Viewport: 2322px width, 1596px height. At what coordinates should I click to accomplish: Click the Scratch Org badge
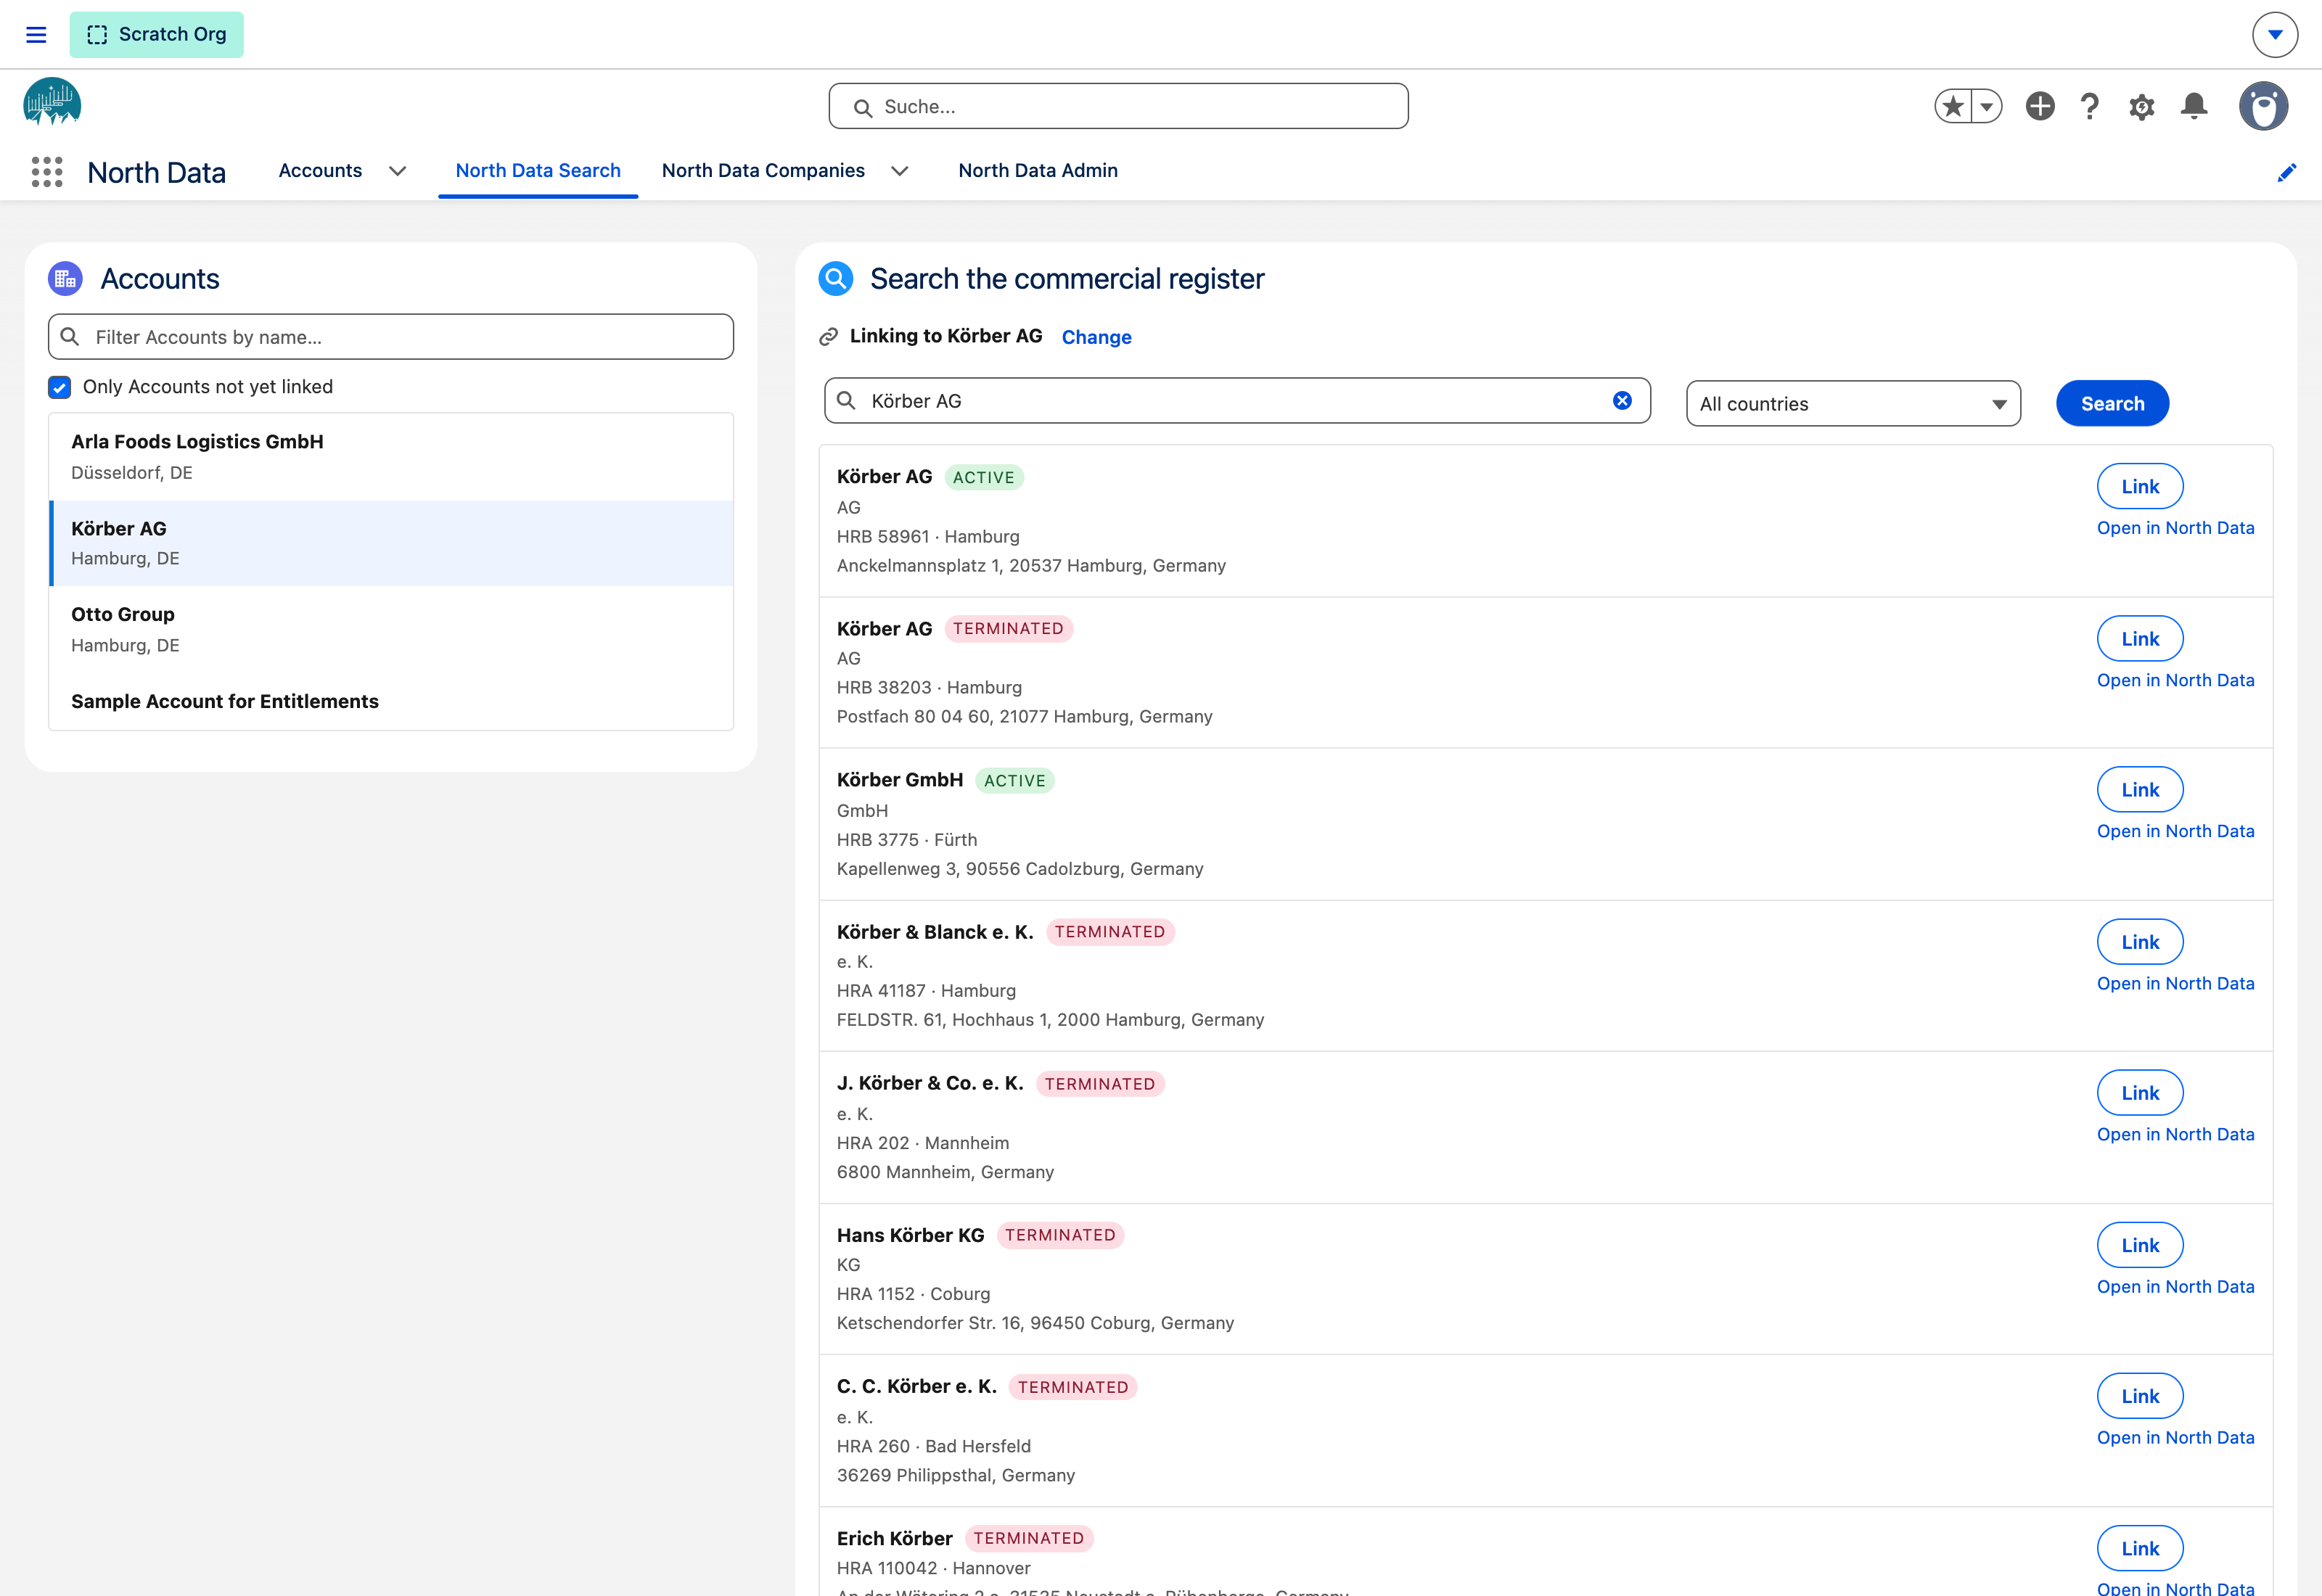point(157,35)
